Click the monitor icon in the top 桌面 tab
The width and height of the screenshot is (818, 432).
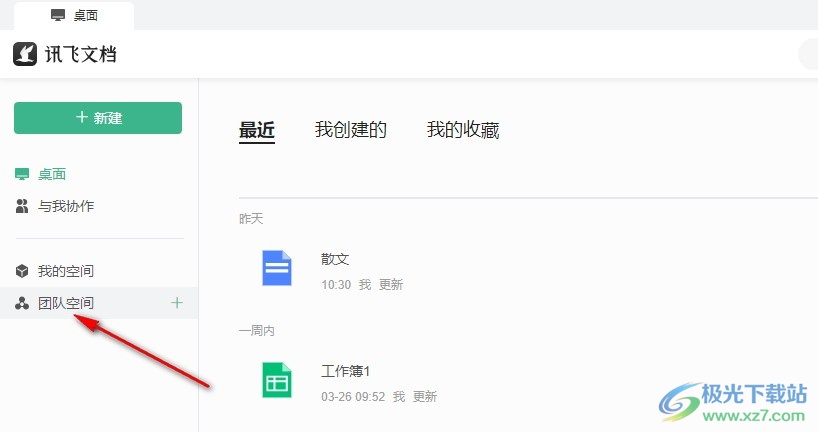pos(58,15)
